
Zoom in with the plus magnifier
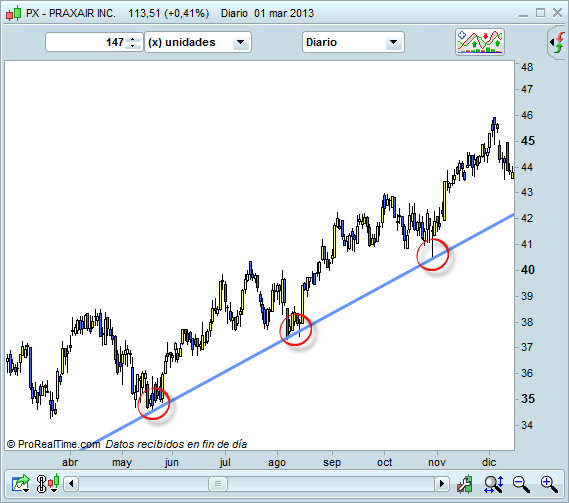click(x=549, y=484)
